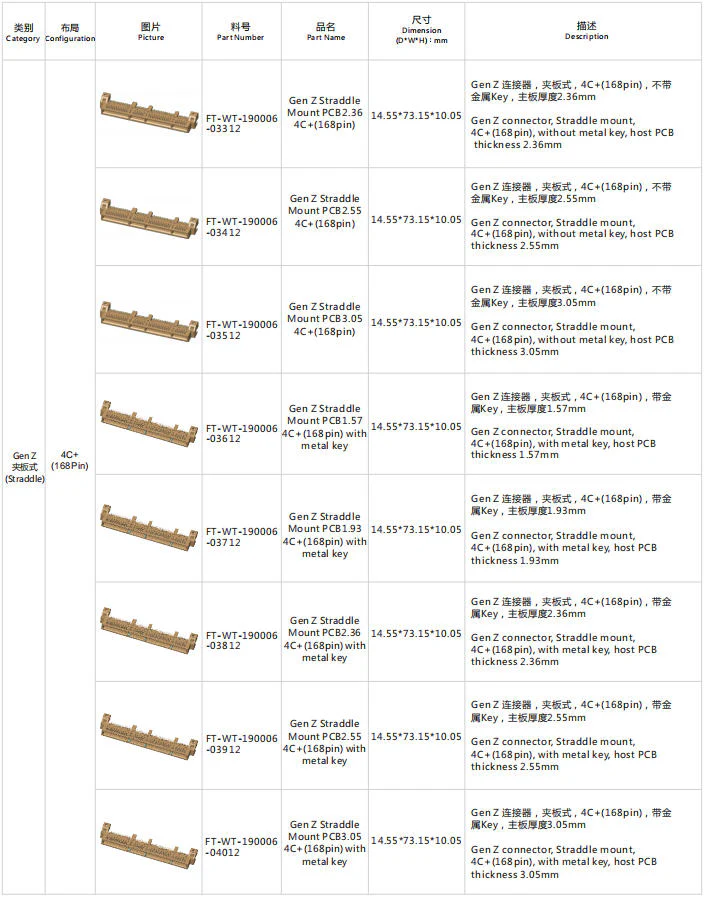Click the dimension value in the PCB3.05 metal key row

(416, 841)
